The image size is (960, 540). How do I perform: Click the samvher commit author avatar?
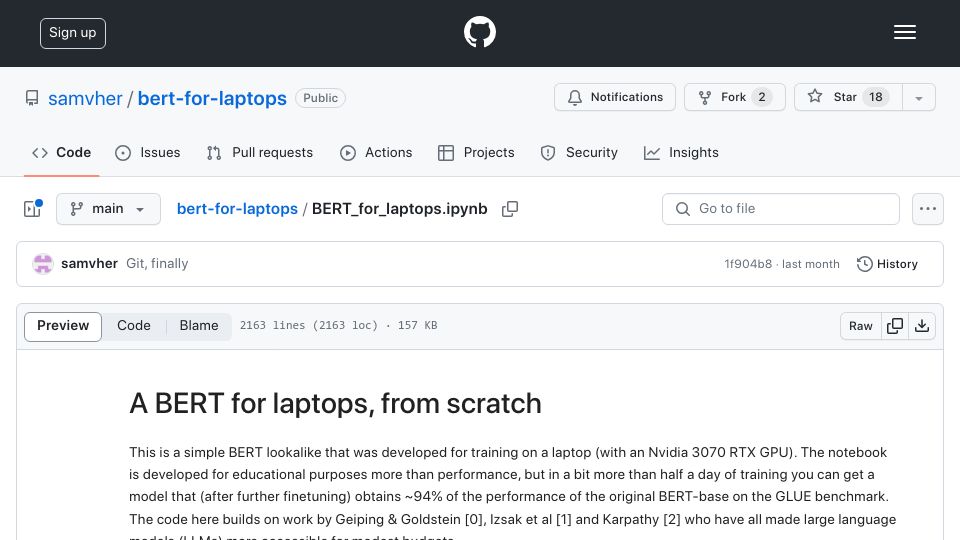click(43, 264)
